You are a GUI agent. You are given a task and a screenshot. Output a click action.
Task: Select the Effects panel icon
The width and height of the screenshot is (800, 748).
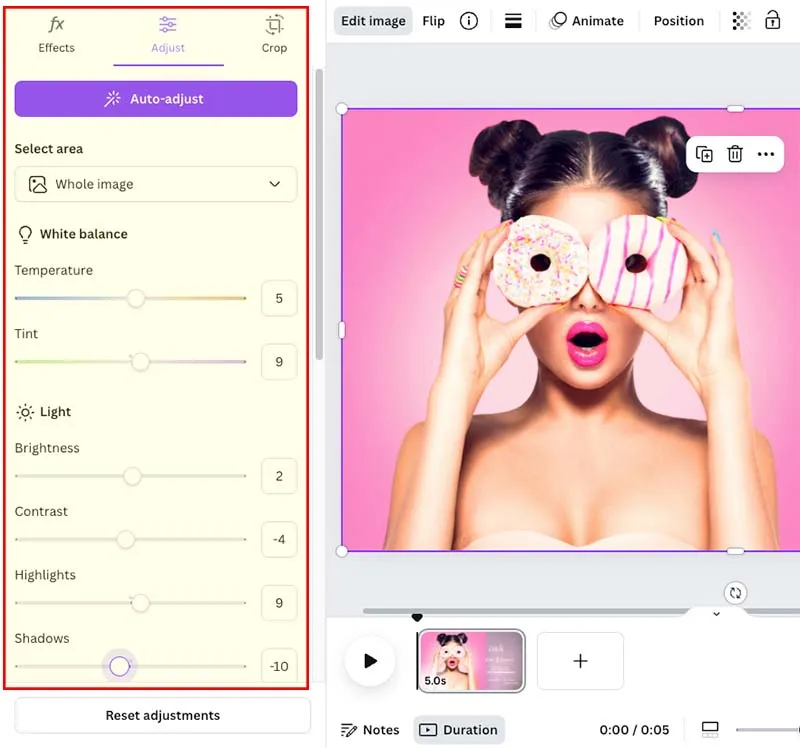55,35
